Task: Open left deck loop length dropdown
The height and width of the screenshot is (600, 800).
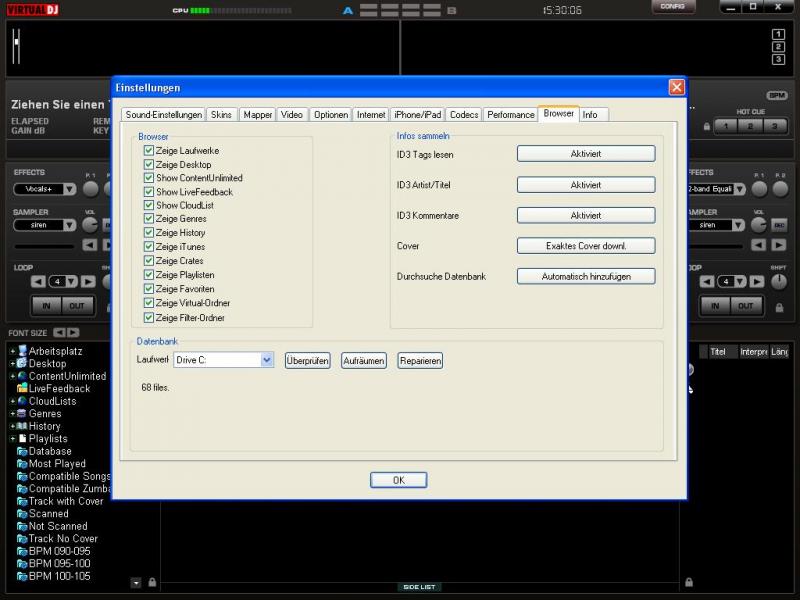Action: 71,282
